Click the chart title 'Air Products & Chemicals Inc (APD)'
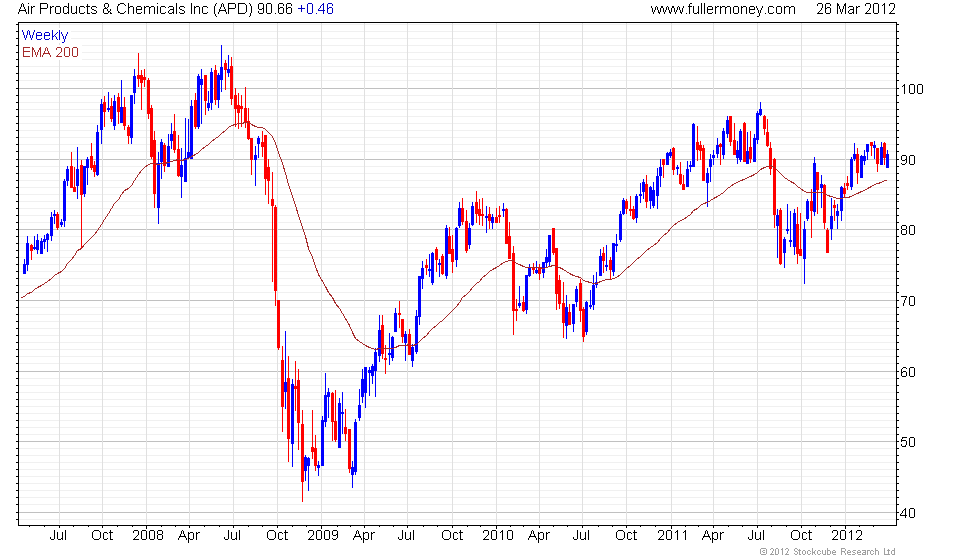980x560 pixels. coord(135,9)
